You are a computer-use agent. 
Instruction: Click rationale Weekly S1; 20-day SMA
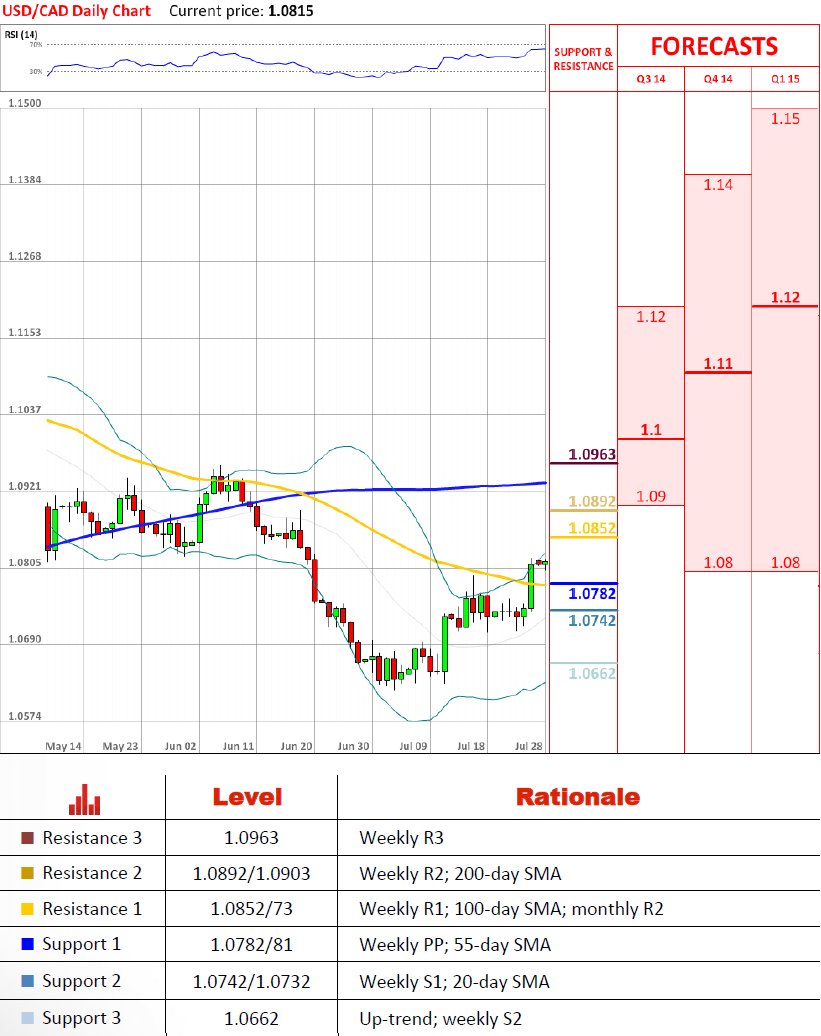(x=454, y=982)
